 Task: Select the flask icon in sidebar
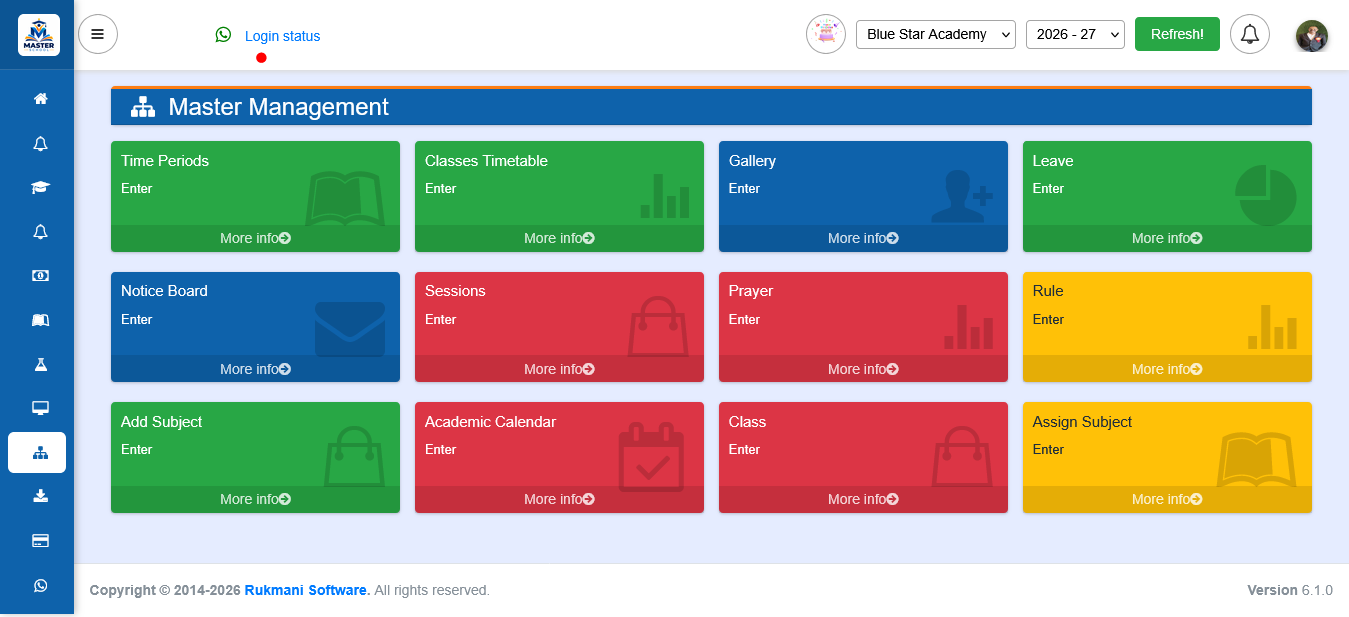tap(40, 364)
